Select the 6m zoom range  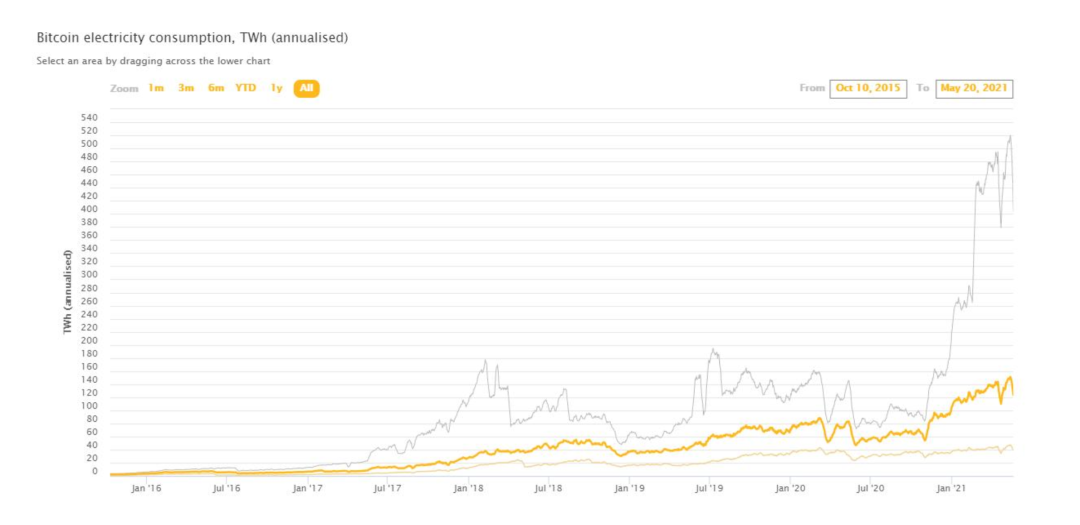click(x=216, y=88)
